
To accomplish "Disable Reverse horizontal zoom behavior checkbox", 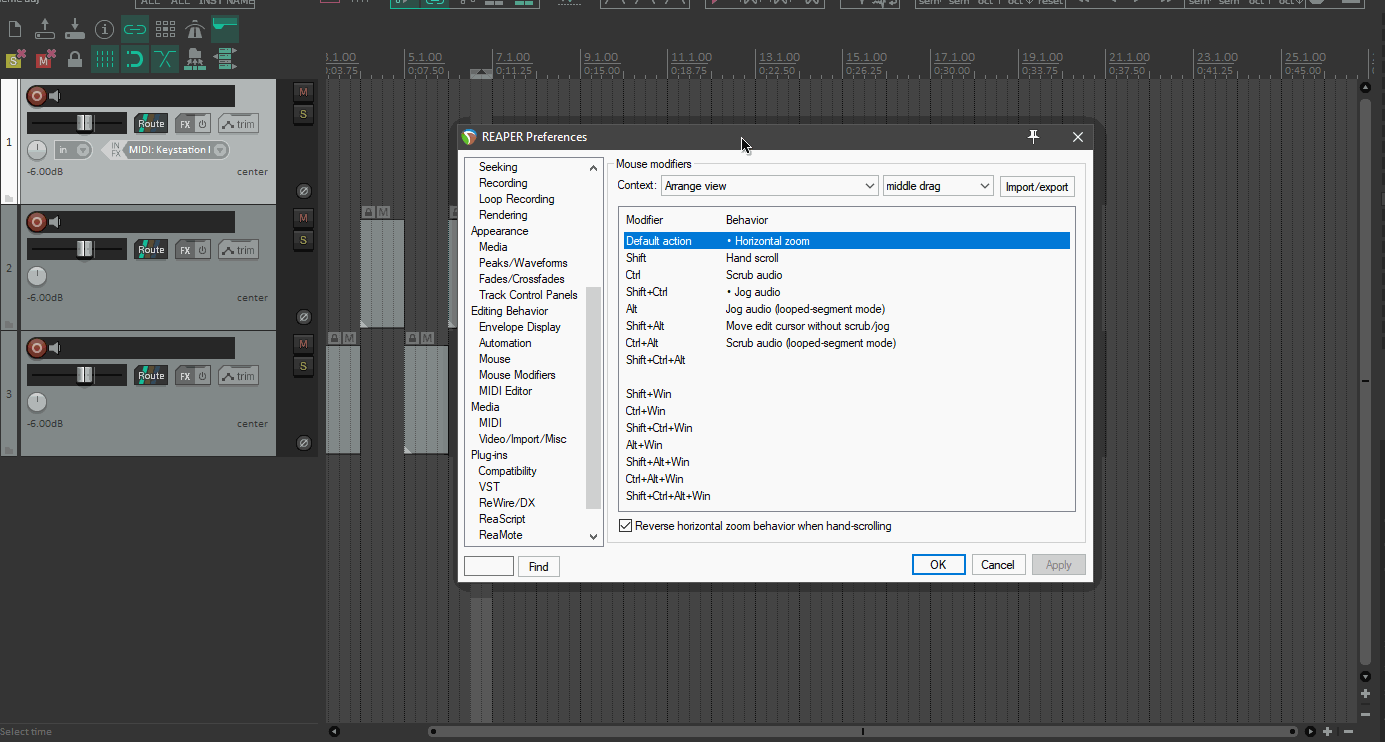I will coord(626,526).
